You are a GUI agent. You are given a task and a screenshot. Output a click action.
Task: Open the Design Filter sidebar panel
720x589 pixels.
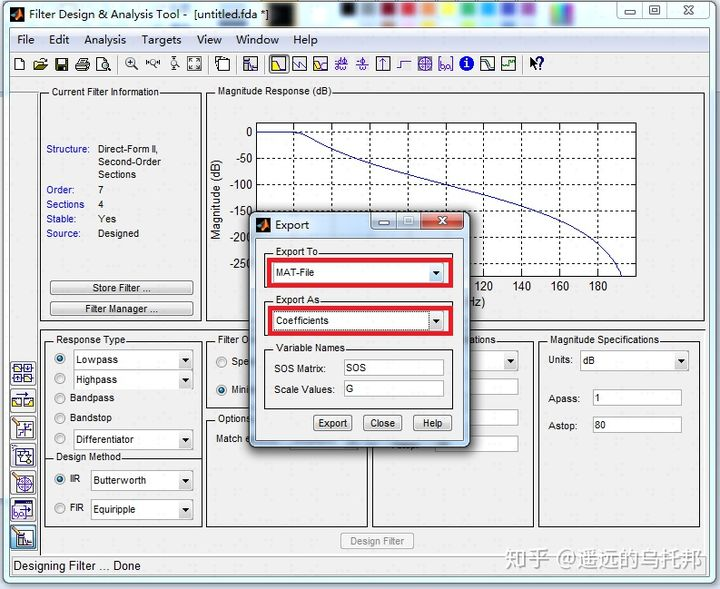[x=23, y=537]
